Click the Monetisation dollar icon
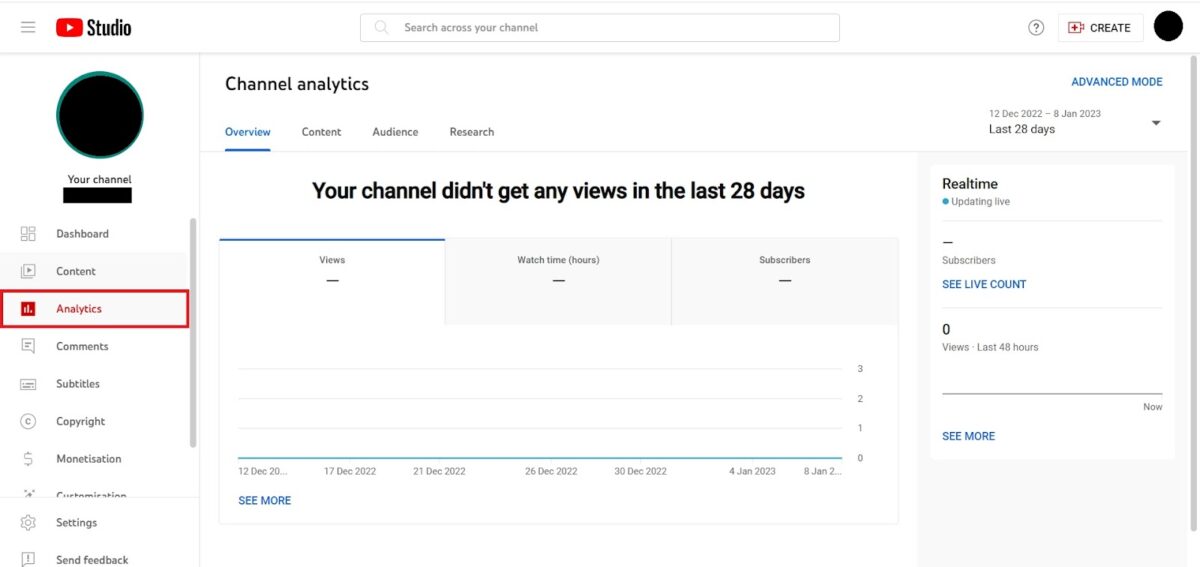This screenshot has width=1200, height=567. [28, 459]
